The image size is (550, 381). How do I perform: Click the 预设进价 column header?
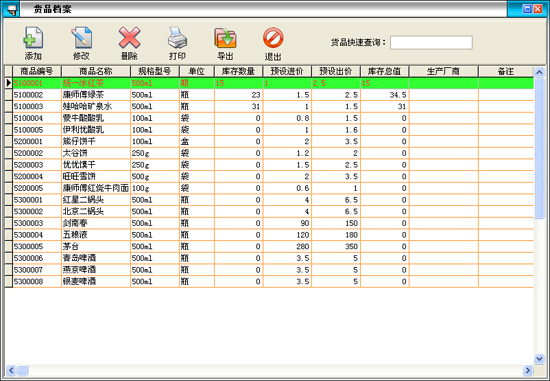pos(287,71)
